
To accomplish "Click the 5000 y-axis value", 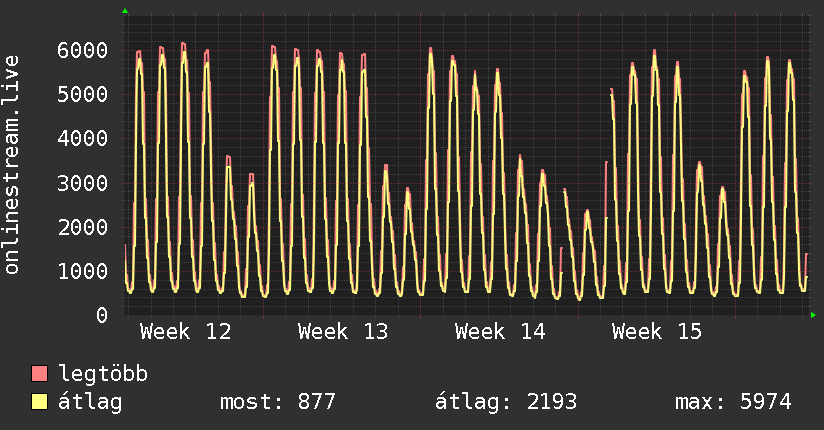I will (83, 95).
